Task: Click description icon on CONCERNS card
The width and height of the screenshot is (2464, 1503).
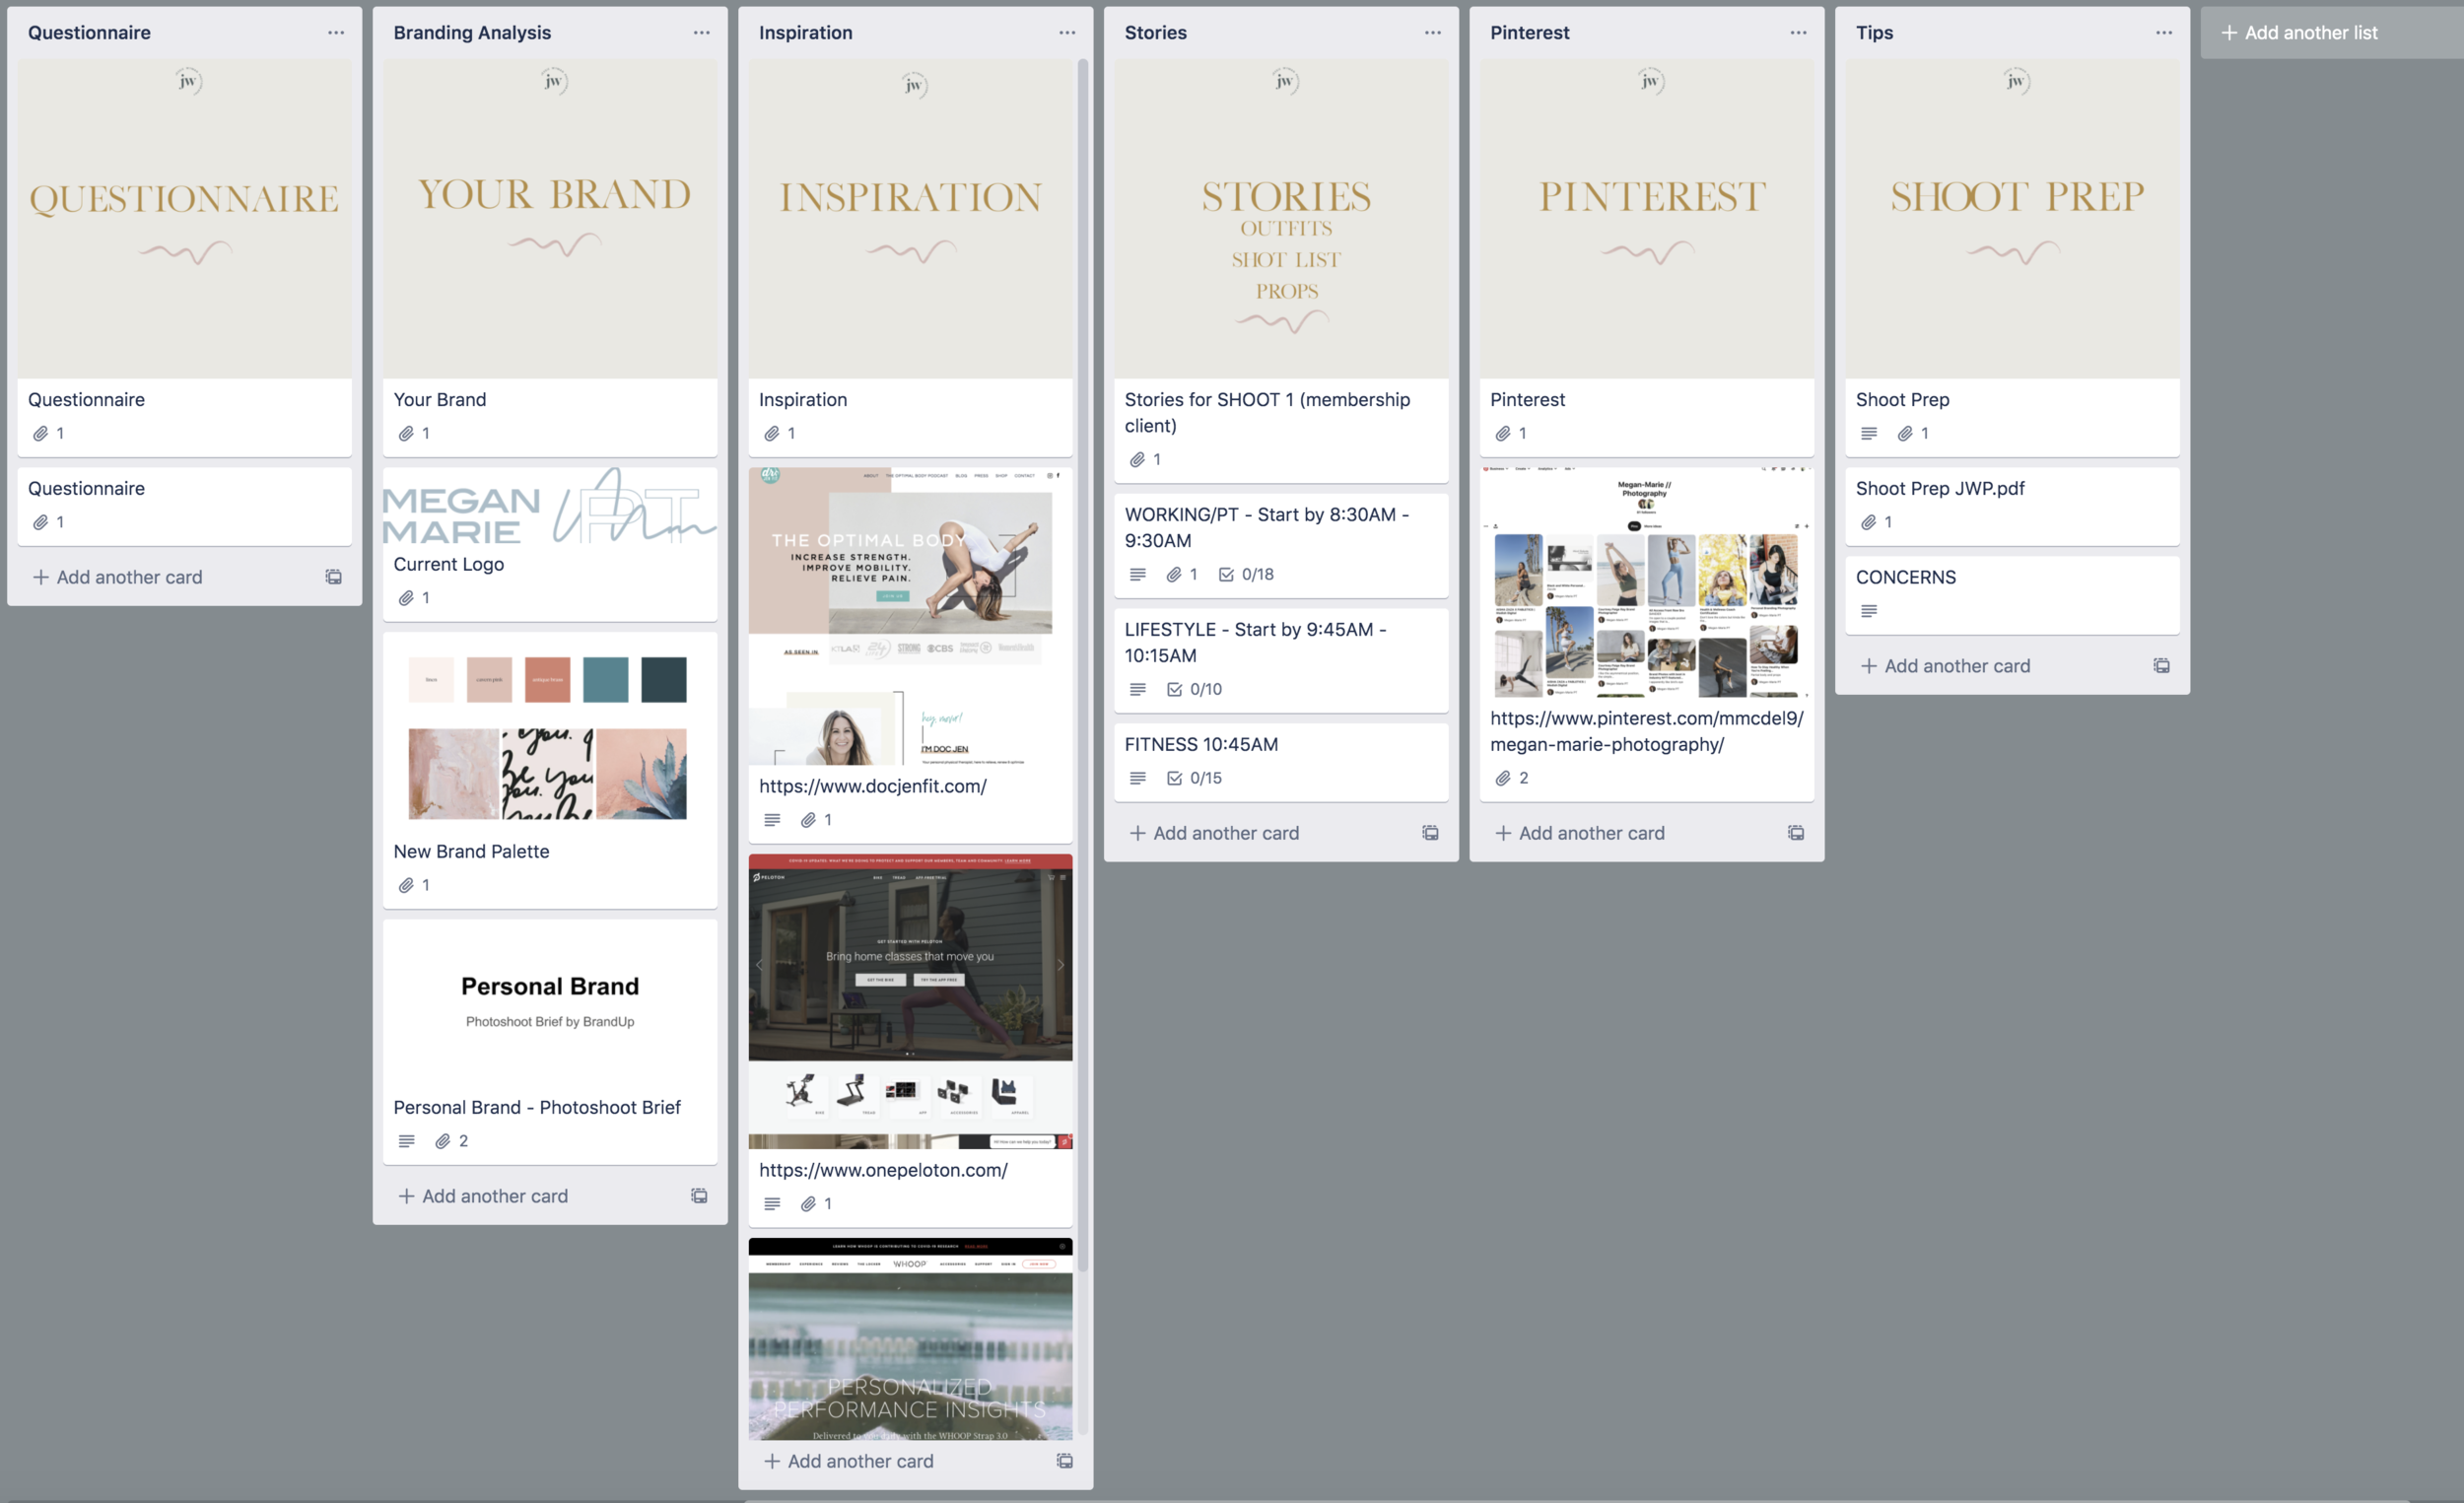Action: (x=1868, y=611)
